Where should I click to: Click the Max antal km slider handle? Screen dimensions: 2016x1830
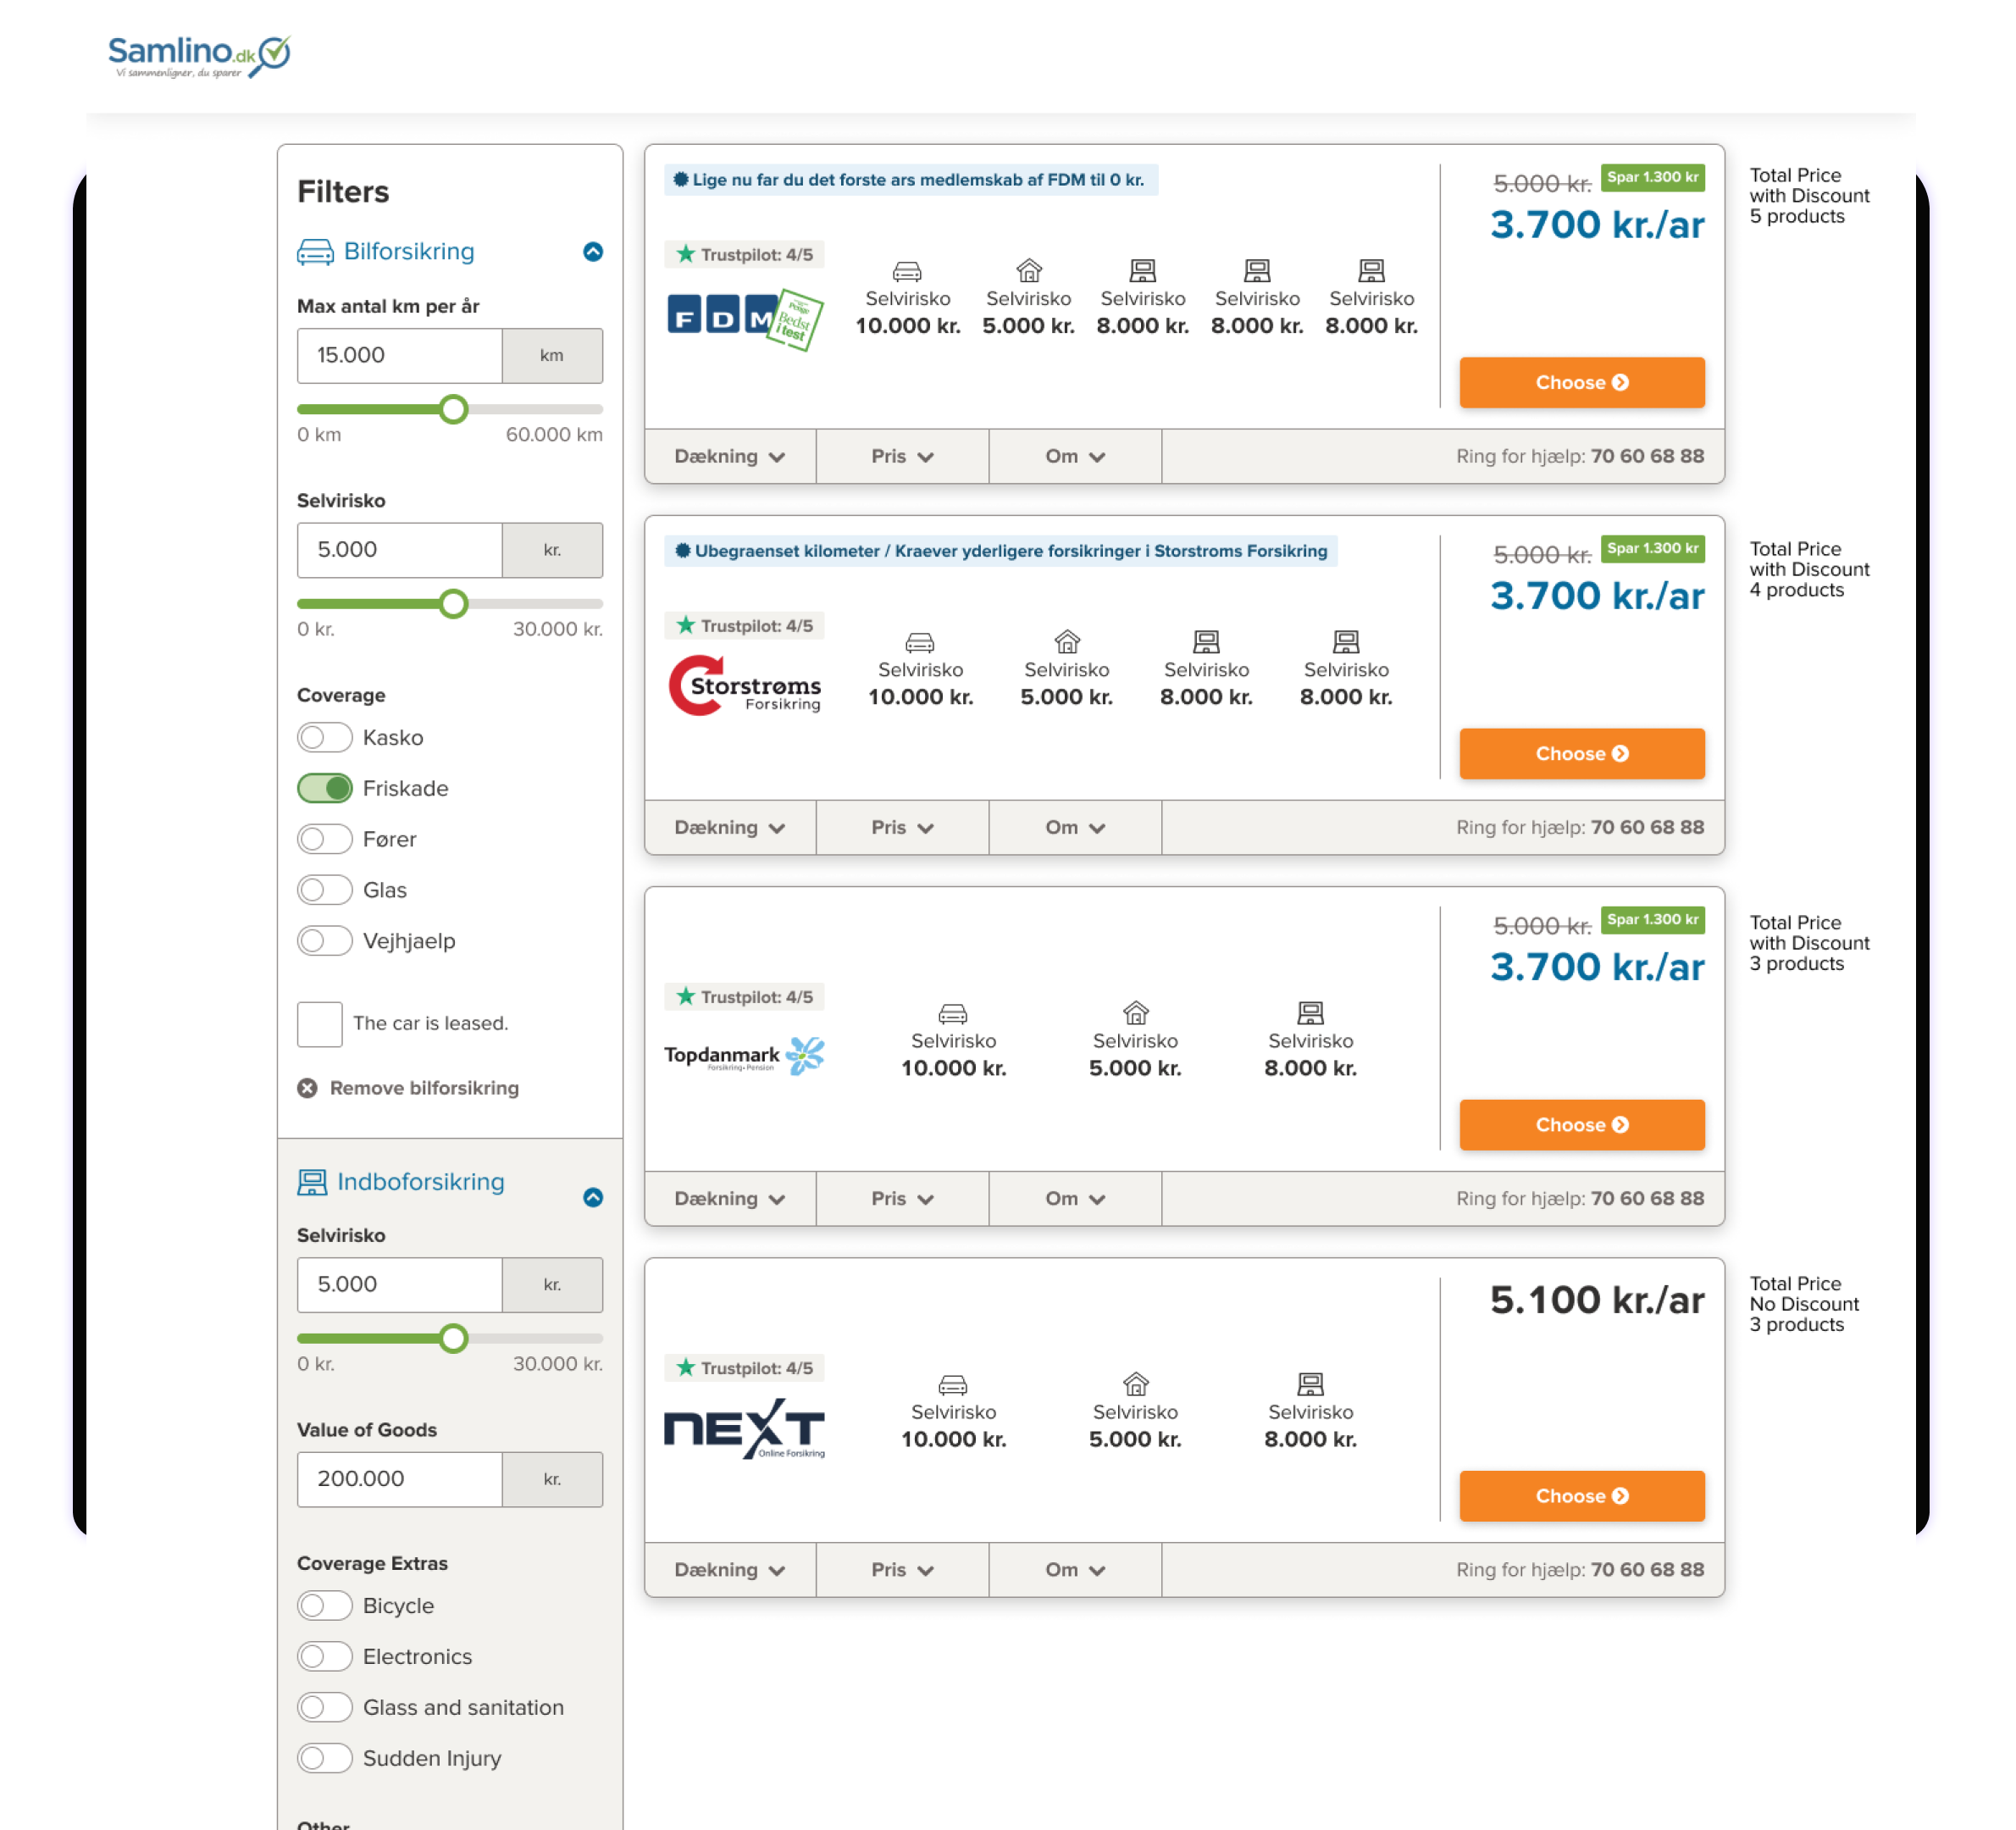pyautogui.click(x=454, y=409)
